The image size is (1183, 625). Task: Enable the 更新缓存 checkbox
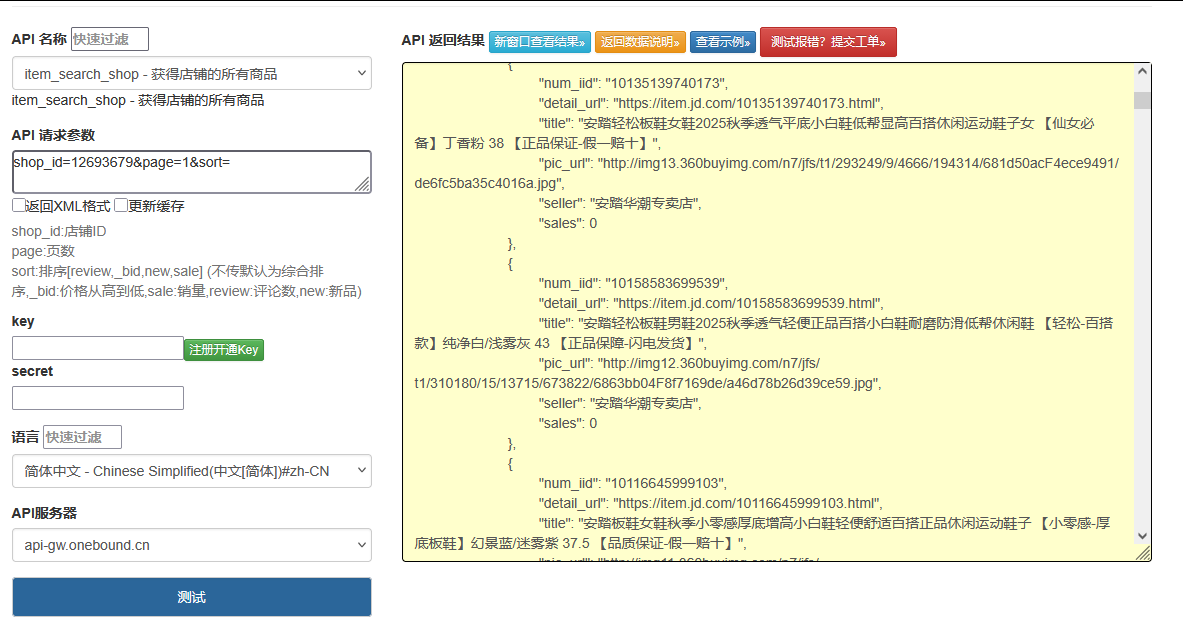click(121, 205)
